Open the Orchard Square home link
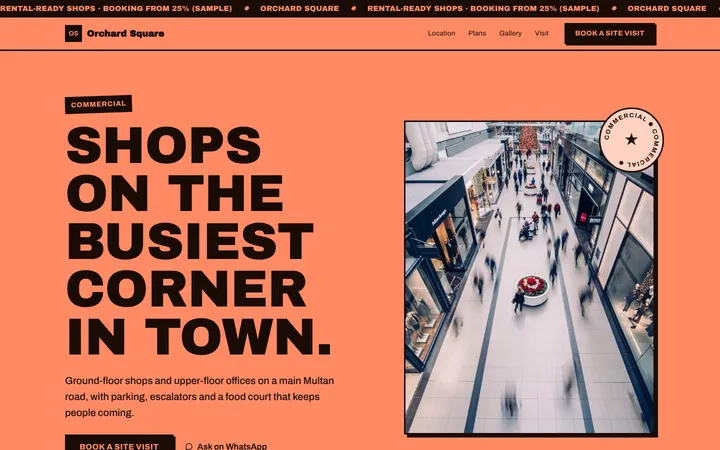Image resolution: width=720 pixels, height=450 pixels. pos(114,34)
